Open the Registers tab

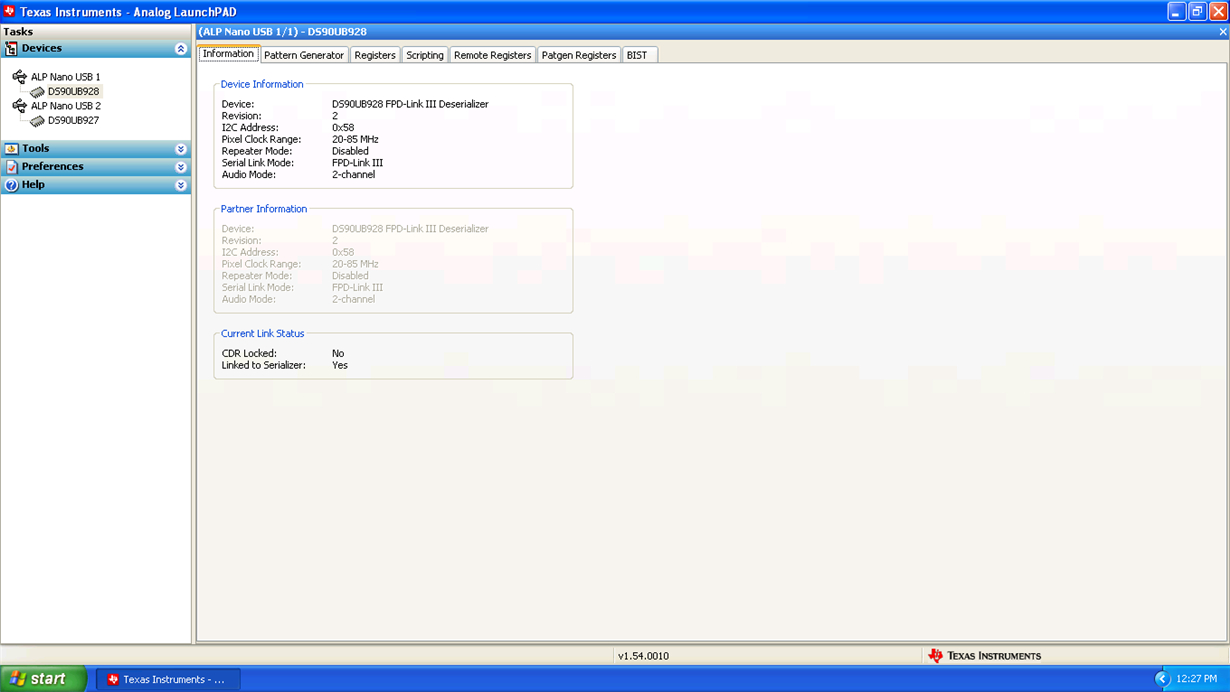tap(375, 55)
